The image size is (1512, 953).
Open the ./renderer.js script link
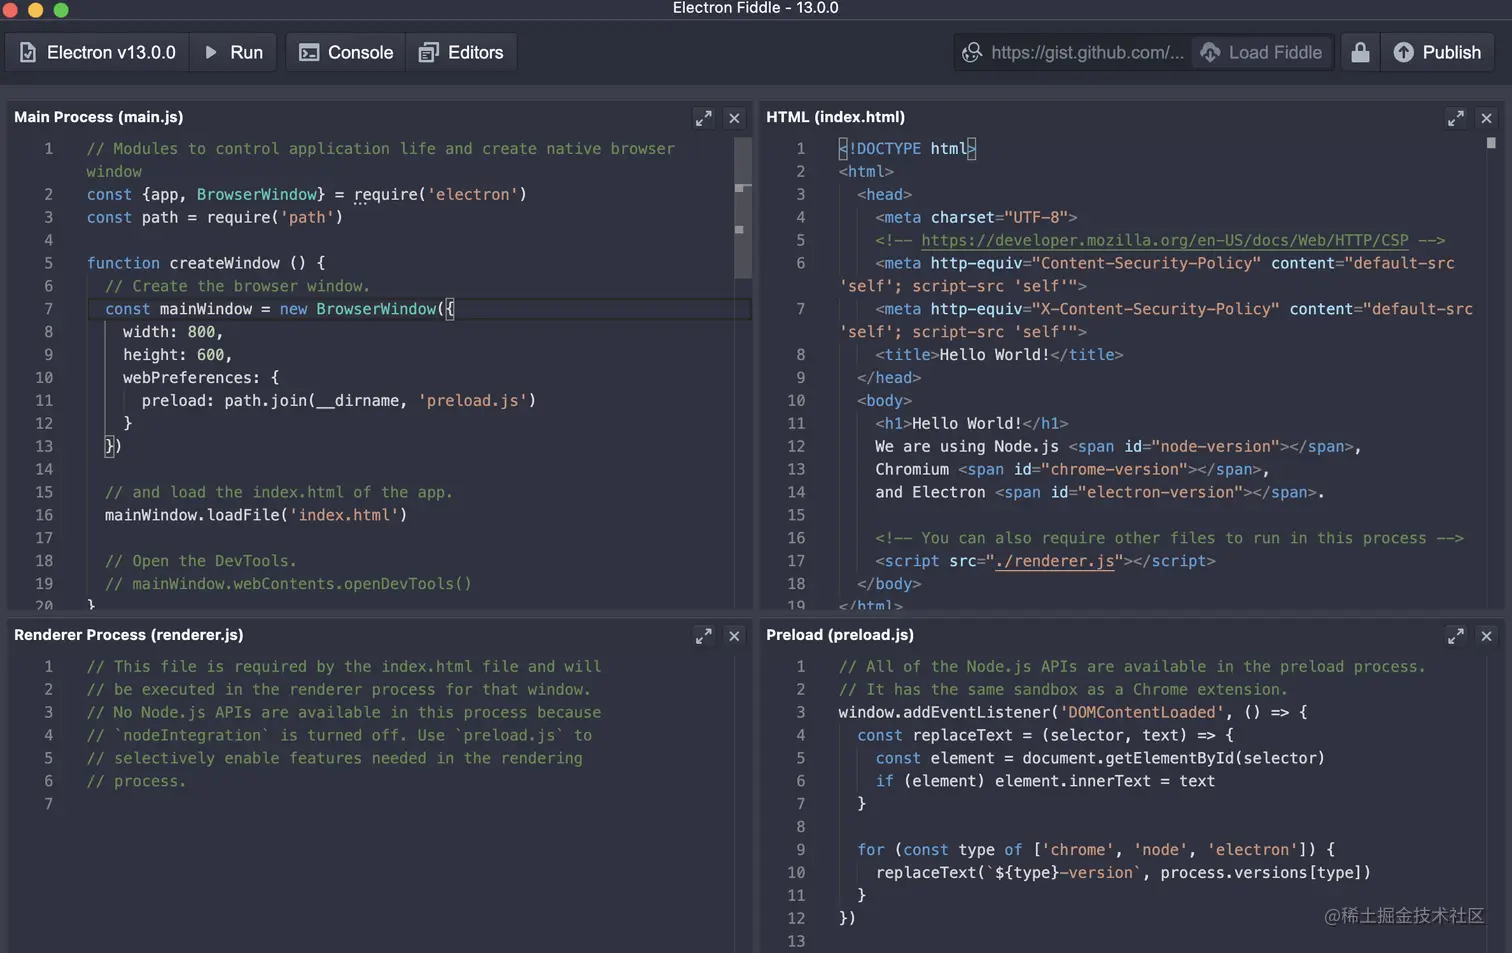[x=1054, y=561]
